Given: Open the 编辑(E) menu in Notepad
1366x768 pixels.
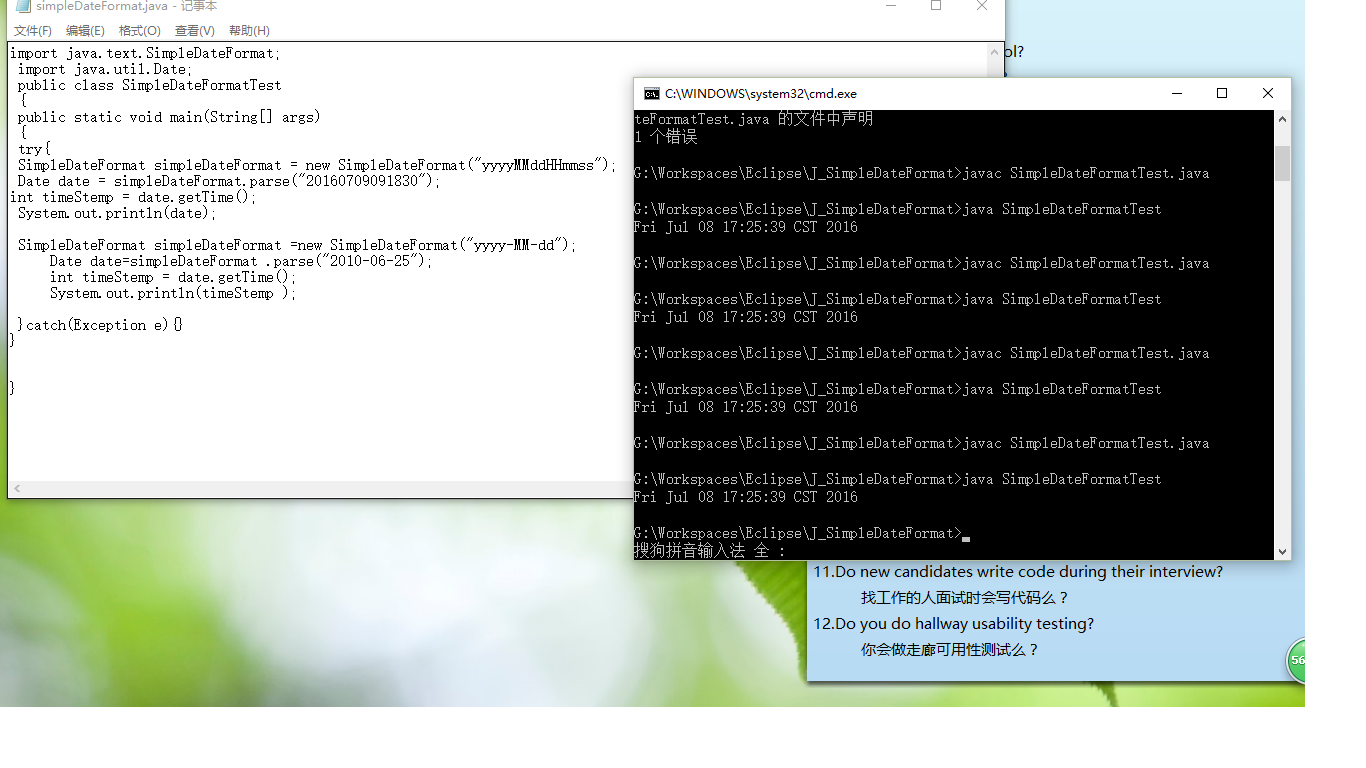Looking at the screenshot, I should [x=85, y=31].
